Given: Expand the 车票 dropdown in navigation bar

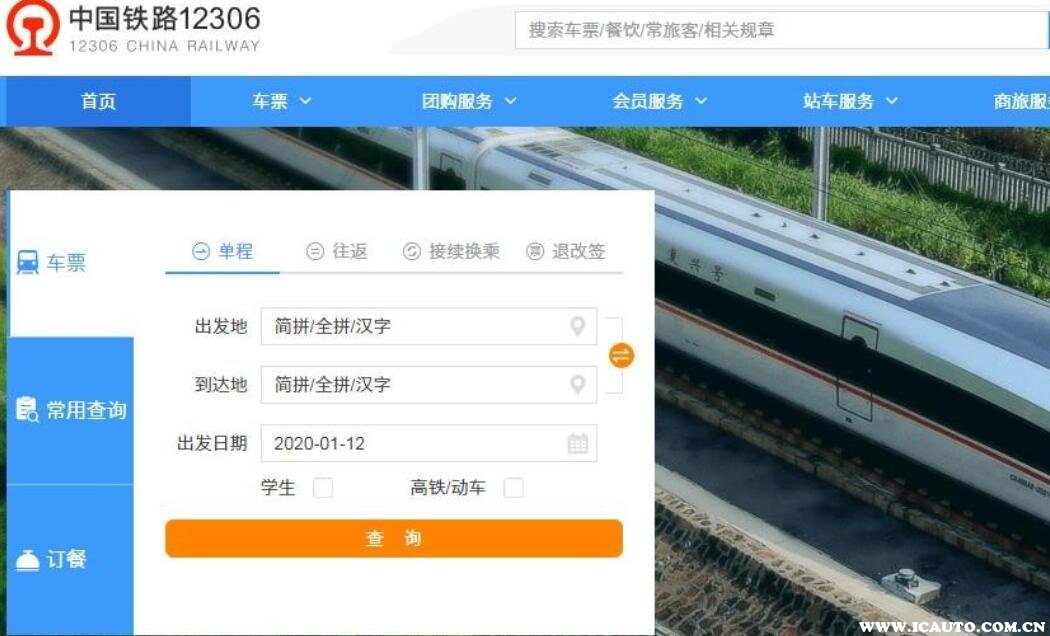Looking at the screenshot, I should [281, 101].
